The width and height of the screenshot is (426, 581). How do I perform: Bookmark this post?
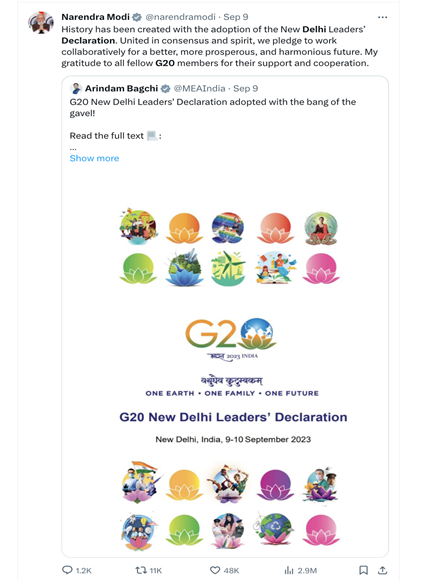click(363, 570)
